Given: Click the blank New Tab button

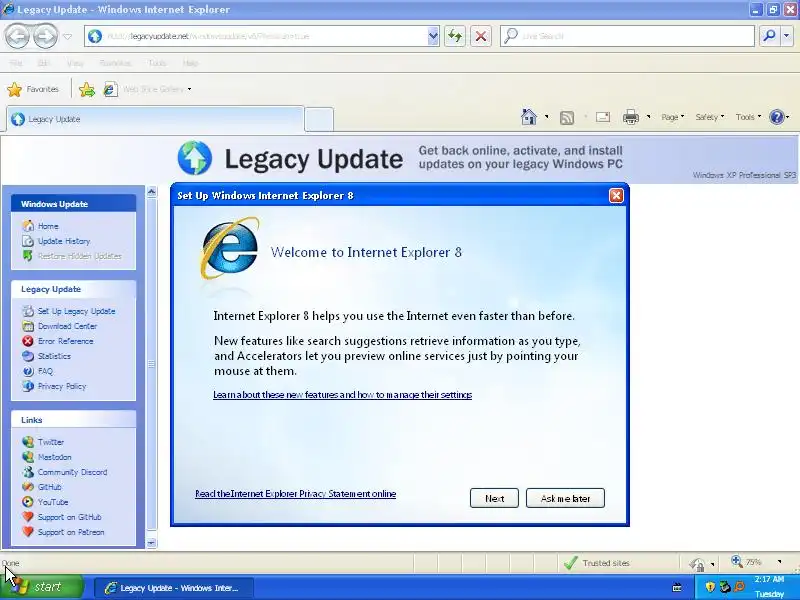Looking at the screenshot, I should click(x=319, y=119).
